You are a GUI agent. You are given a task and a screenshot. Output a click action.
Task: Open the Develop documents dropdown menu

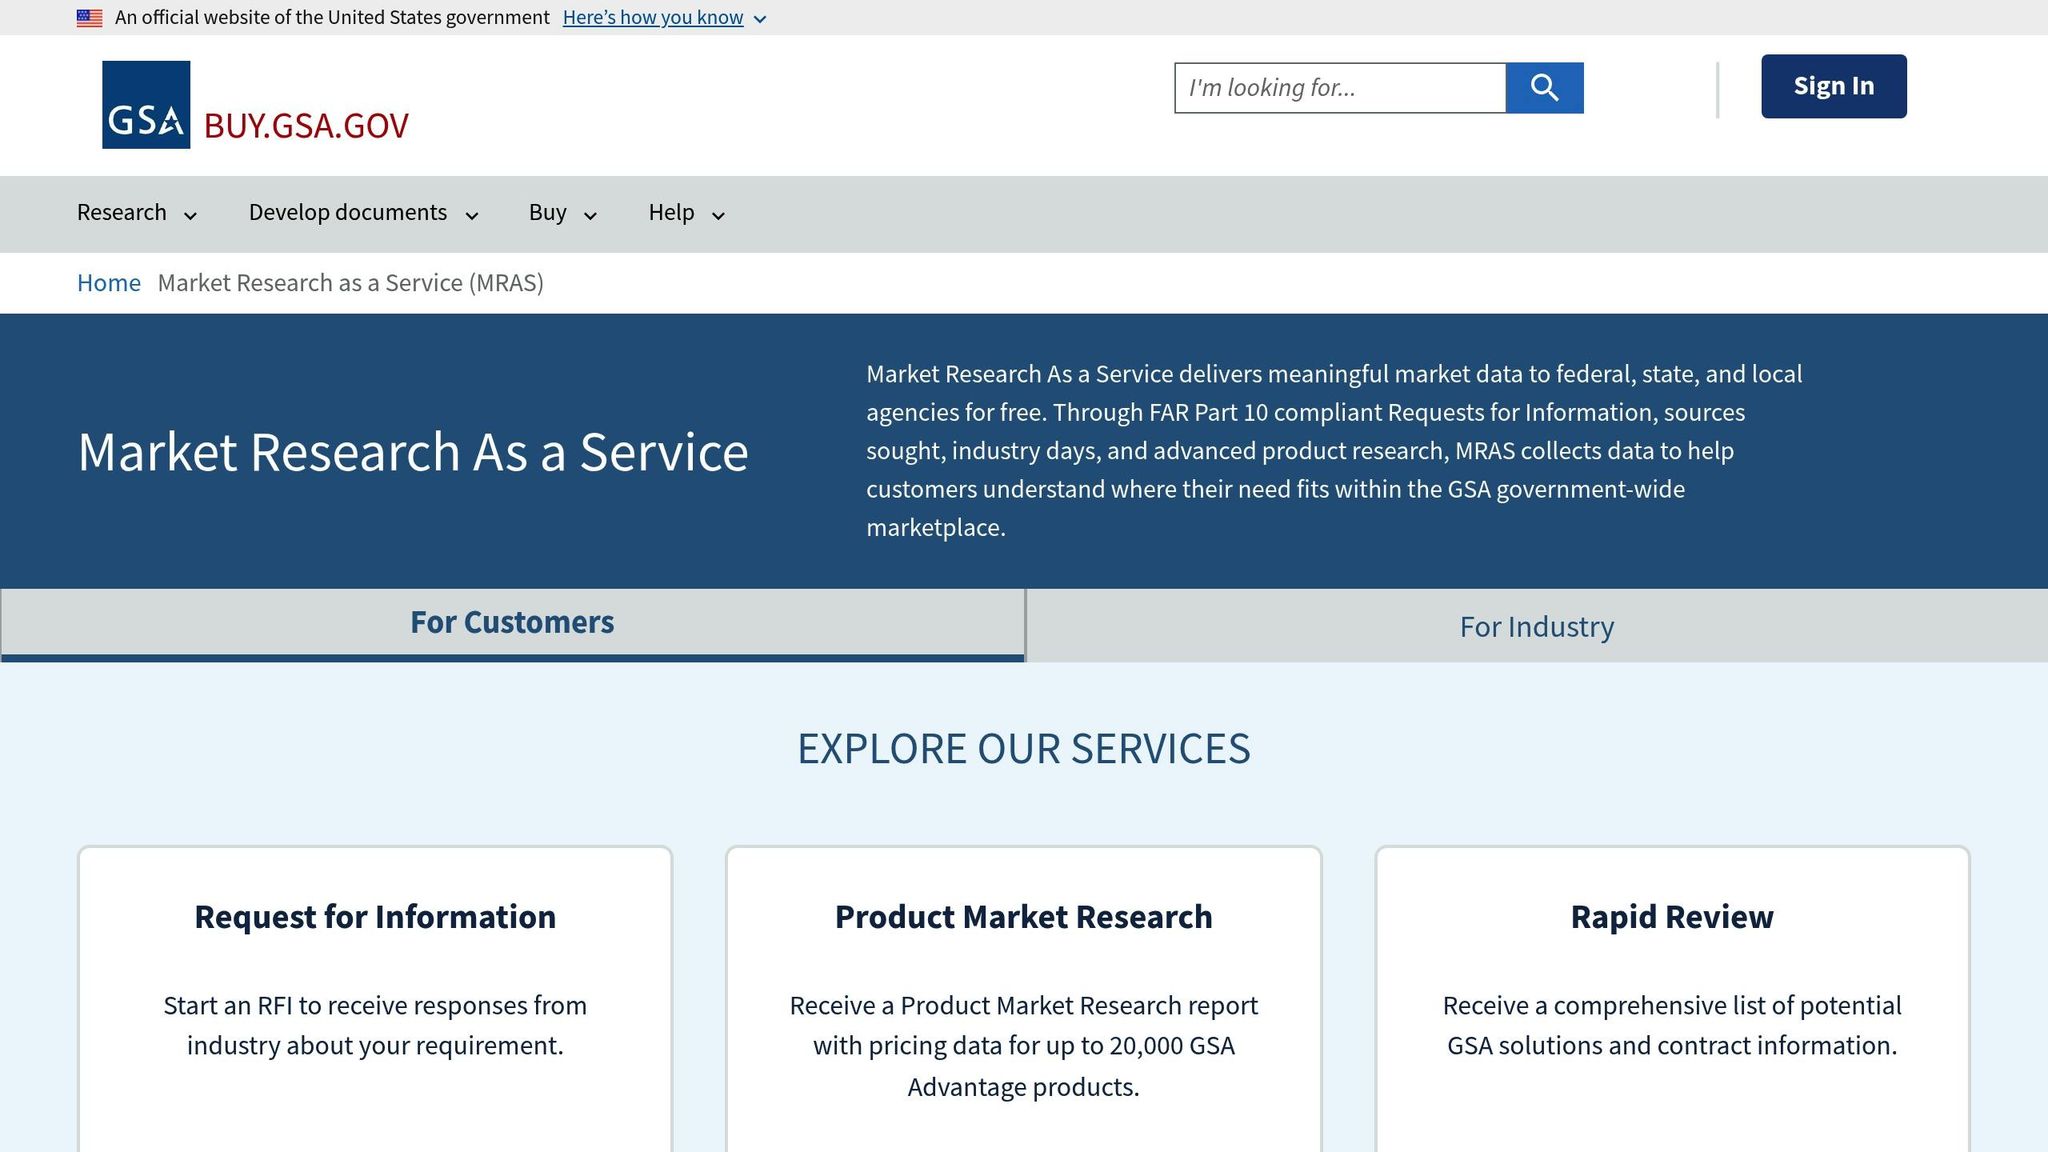pyautogui.click(x=364, y=213)
